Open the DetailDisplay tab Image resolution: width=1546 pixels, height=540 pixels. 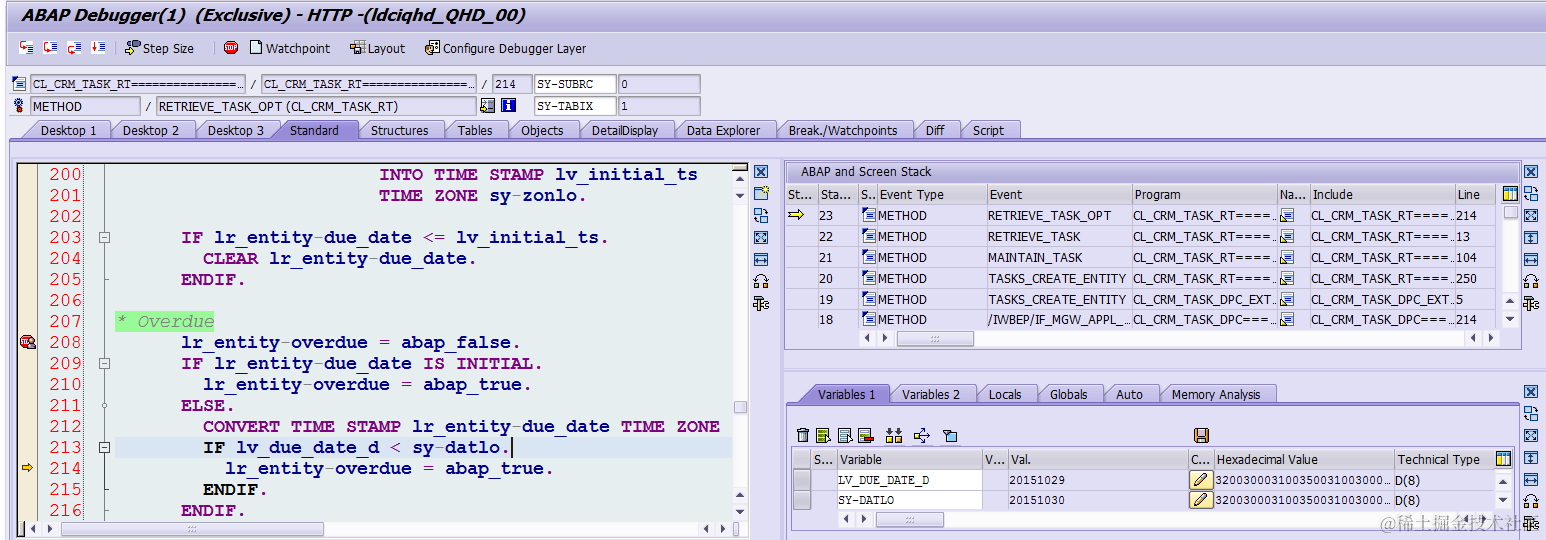(x=625, y=130)
